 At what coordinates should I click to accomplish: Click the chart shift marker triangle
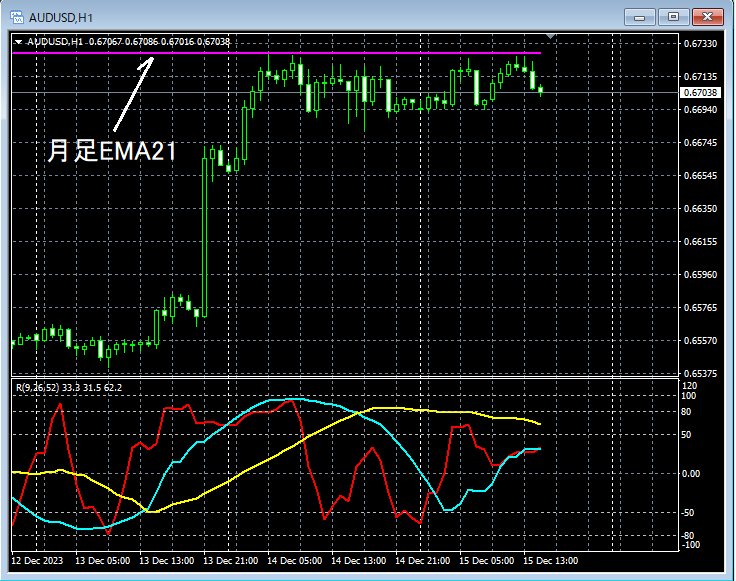pyautogui.click(x=551, y=36)
